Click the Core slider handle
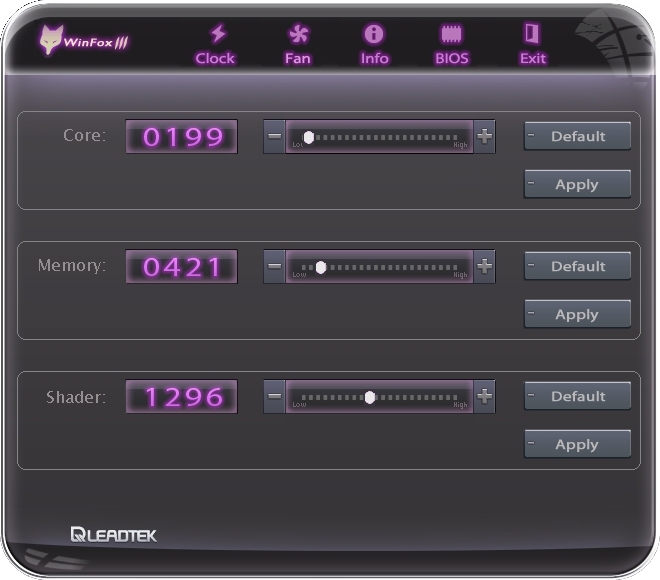 tap(309, 137)
